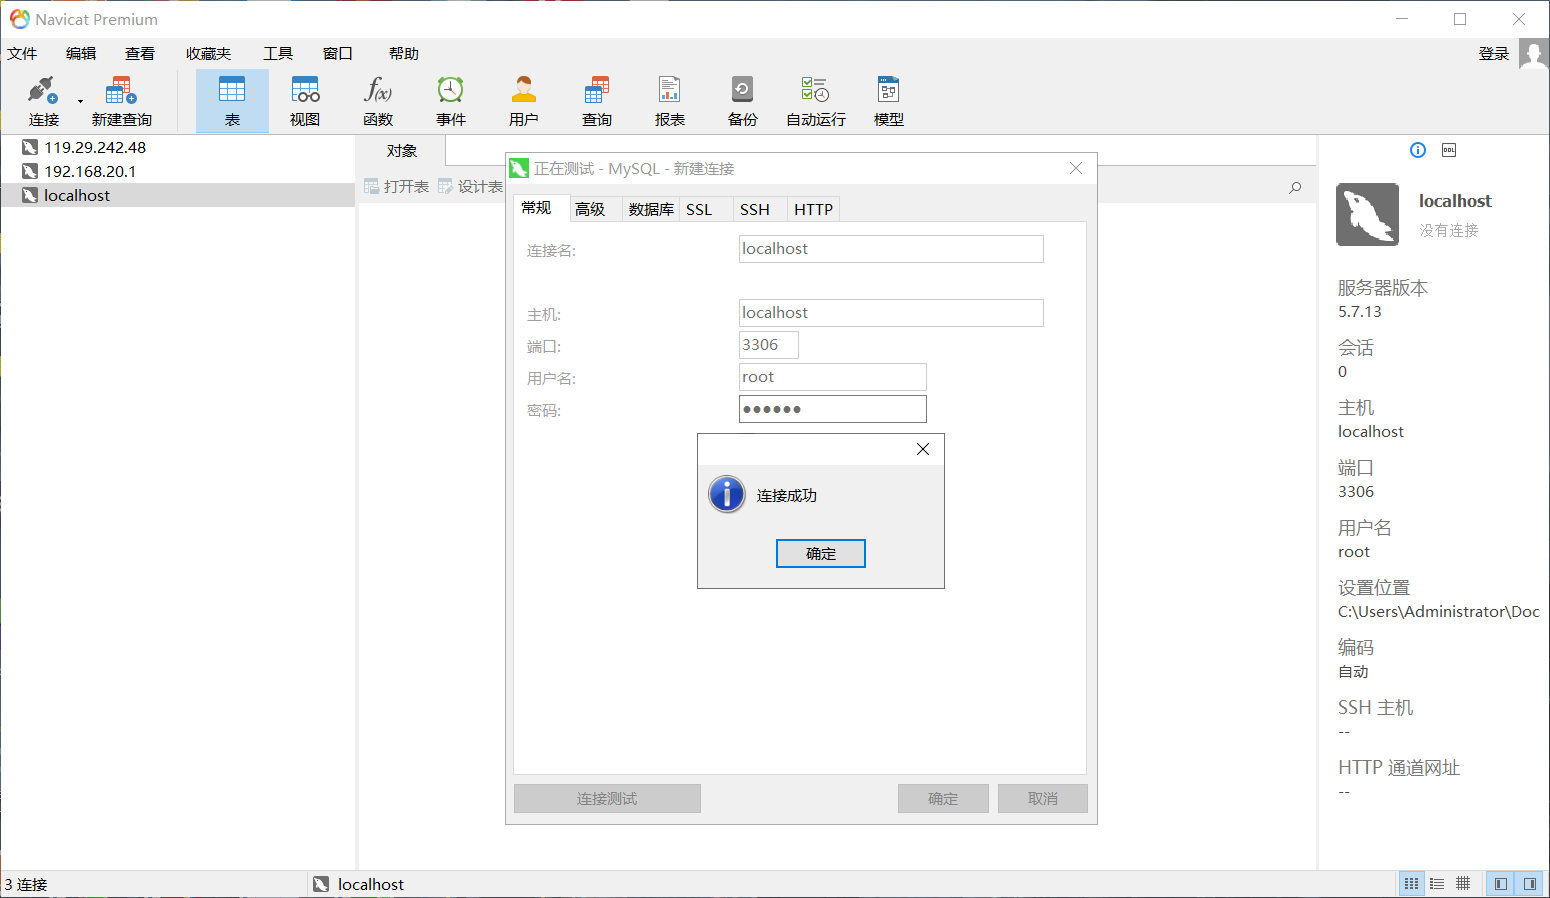Open the 文件 menu
The height and width of the screenshot is (898, 1550).
[22, 54]
